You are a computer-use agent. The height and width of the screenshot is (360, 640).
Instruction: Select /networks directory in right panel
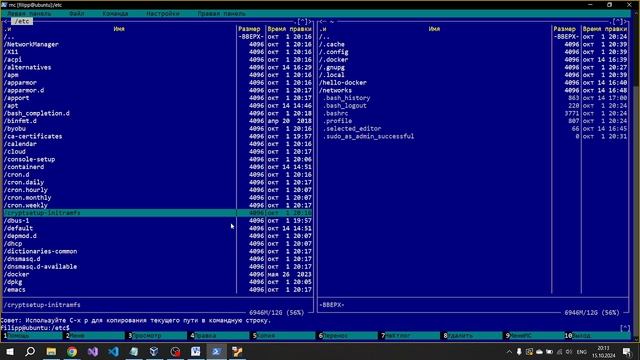pyautogui.click(x=473, y=90)
